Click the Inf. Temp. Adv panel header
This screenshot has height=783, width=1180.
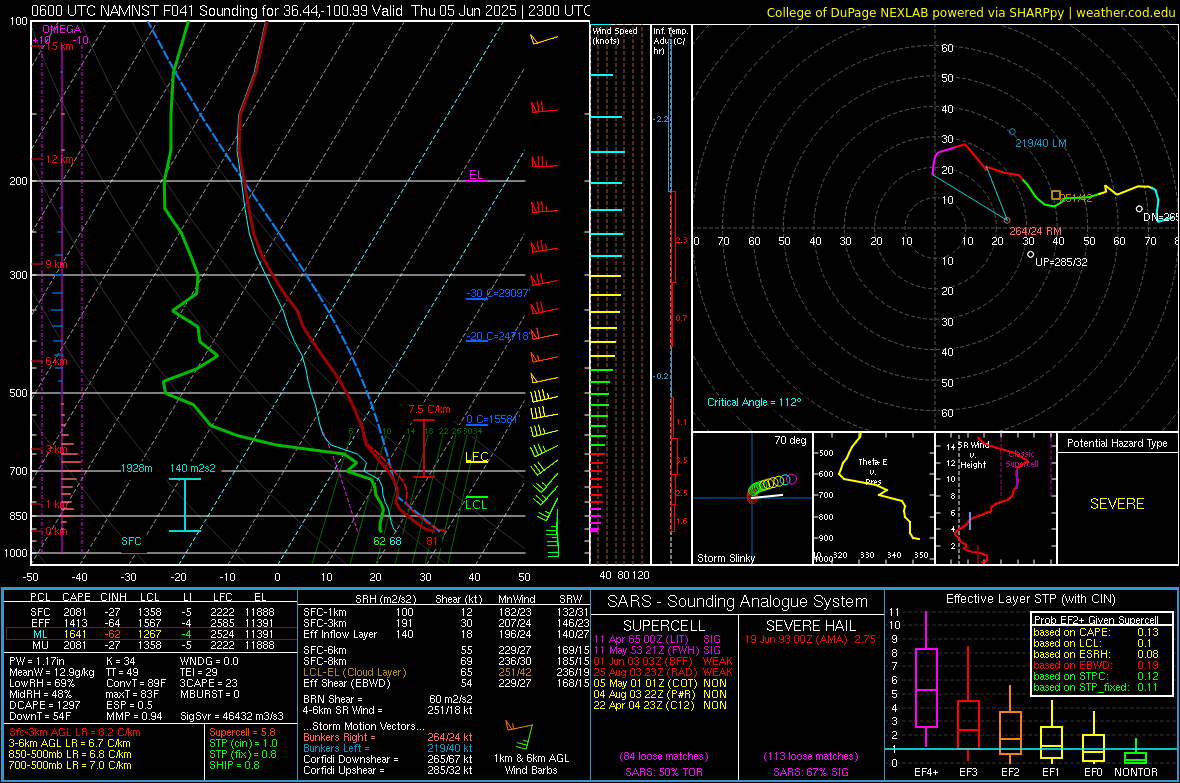pyautogui.click(x=670, y=40)
